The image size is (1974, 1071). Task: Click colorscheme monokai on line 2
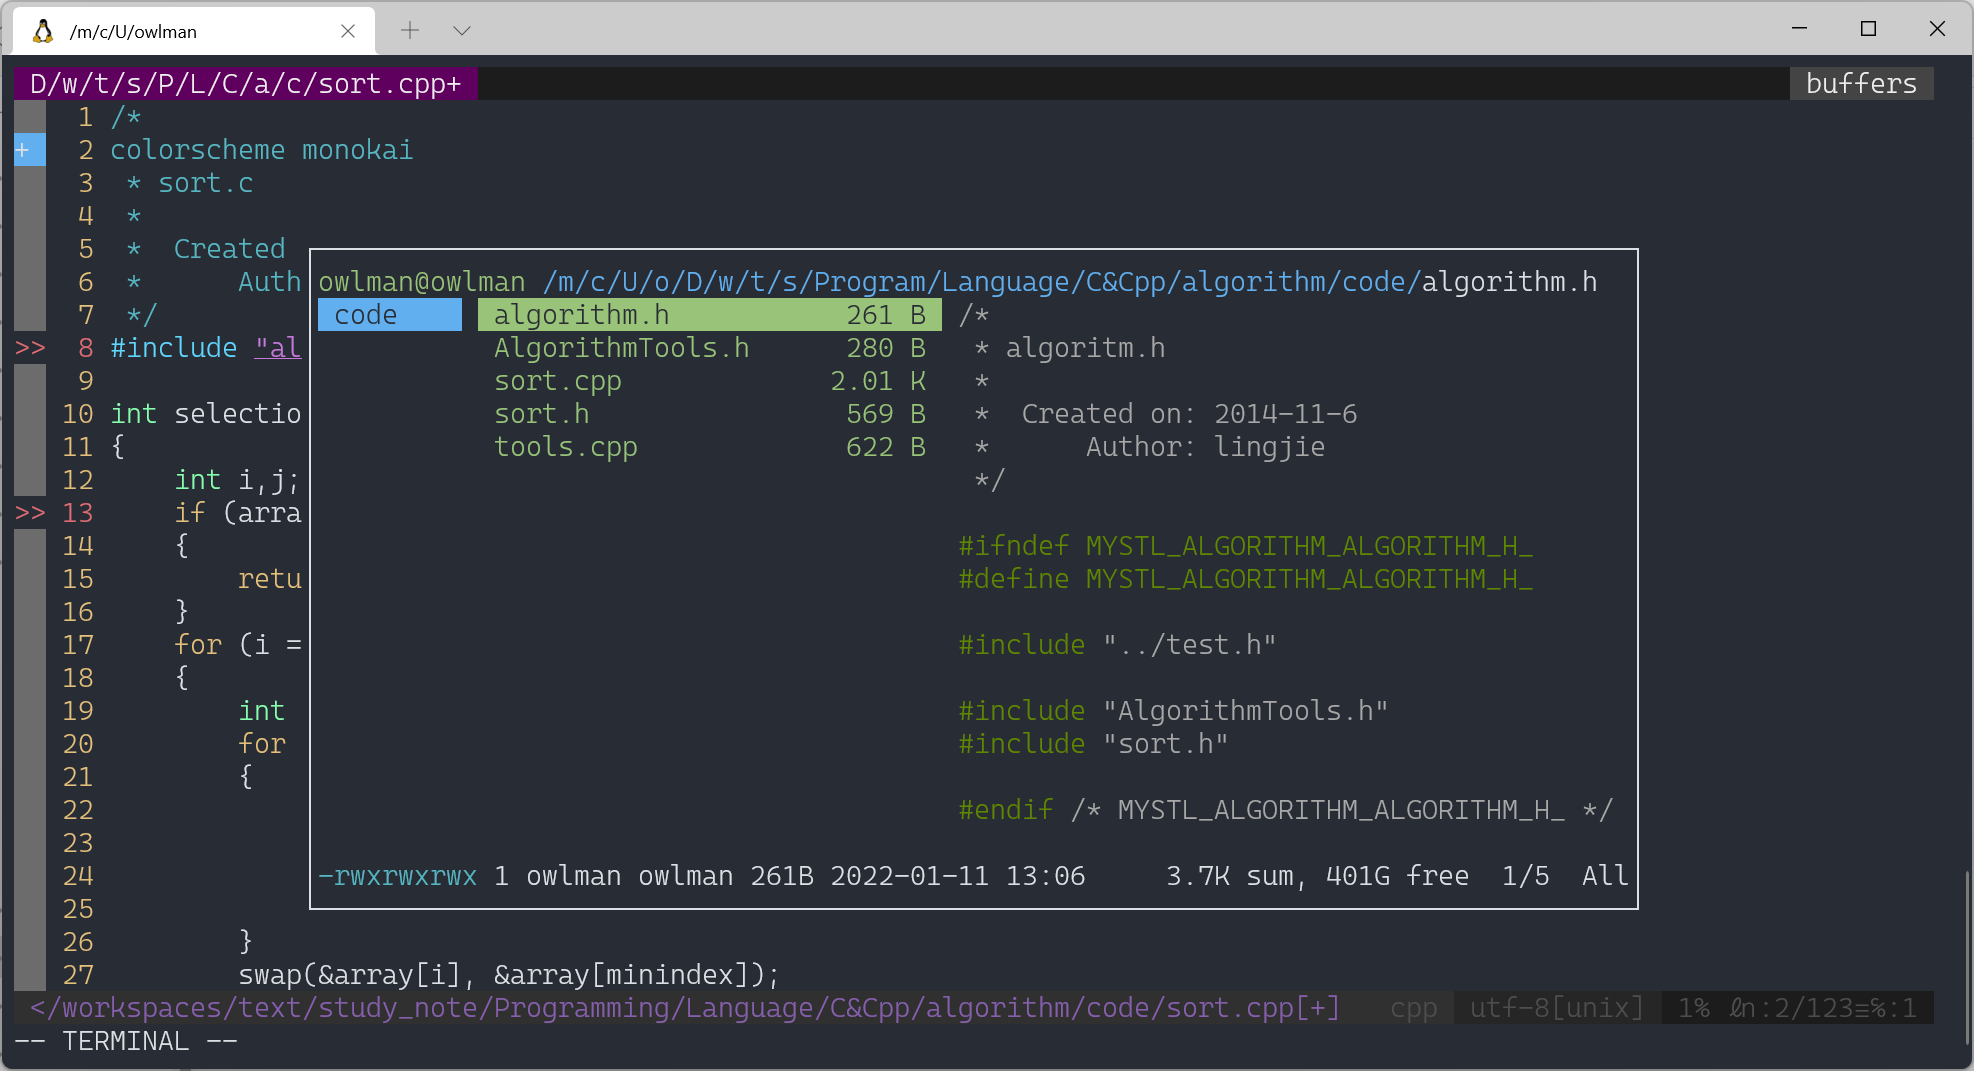[261, 150]
